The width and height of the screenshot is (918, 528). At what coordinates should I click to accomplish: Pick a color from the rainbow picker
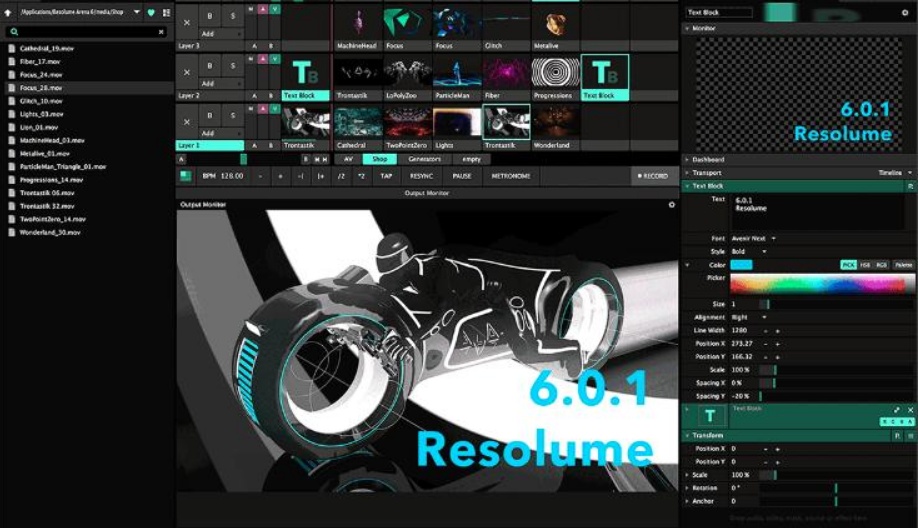pyautogui.click(x=820, y=284)
